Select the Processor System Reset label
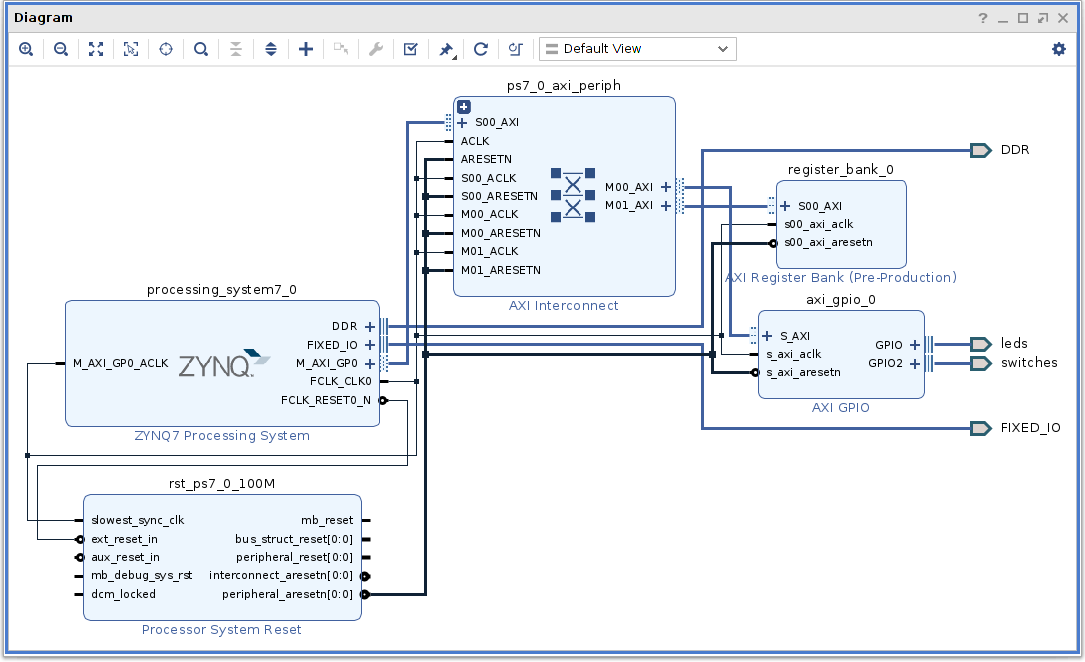The width and height of the screenshot is (1085, 662). tap(221, 630)
